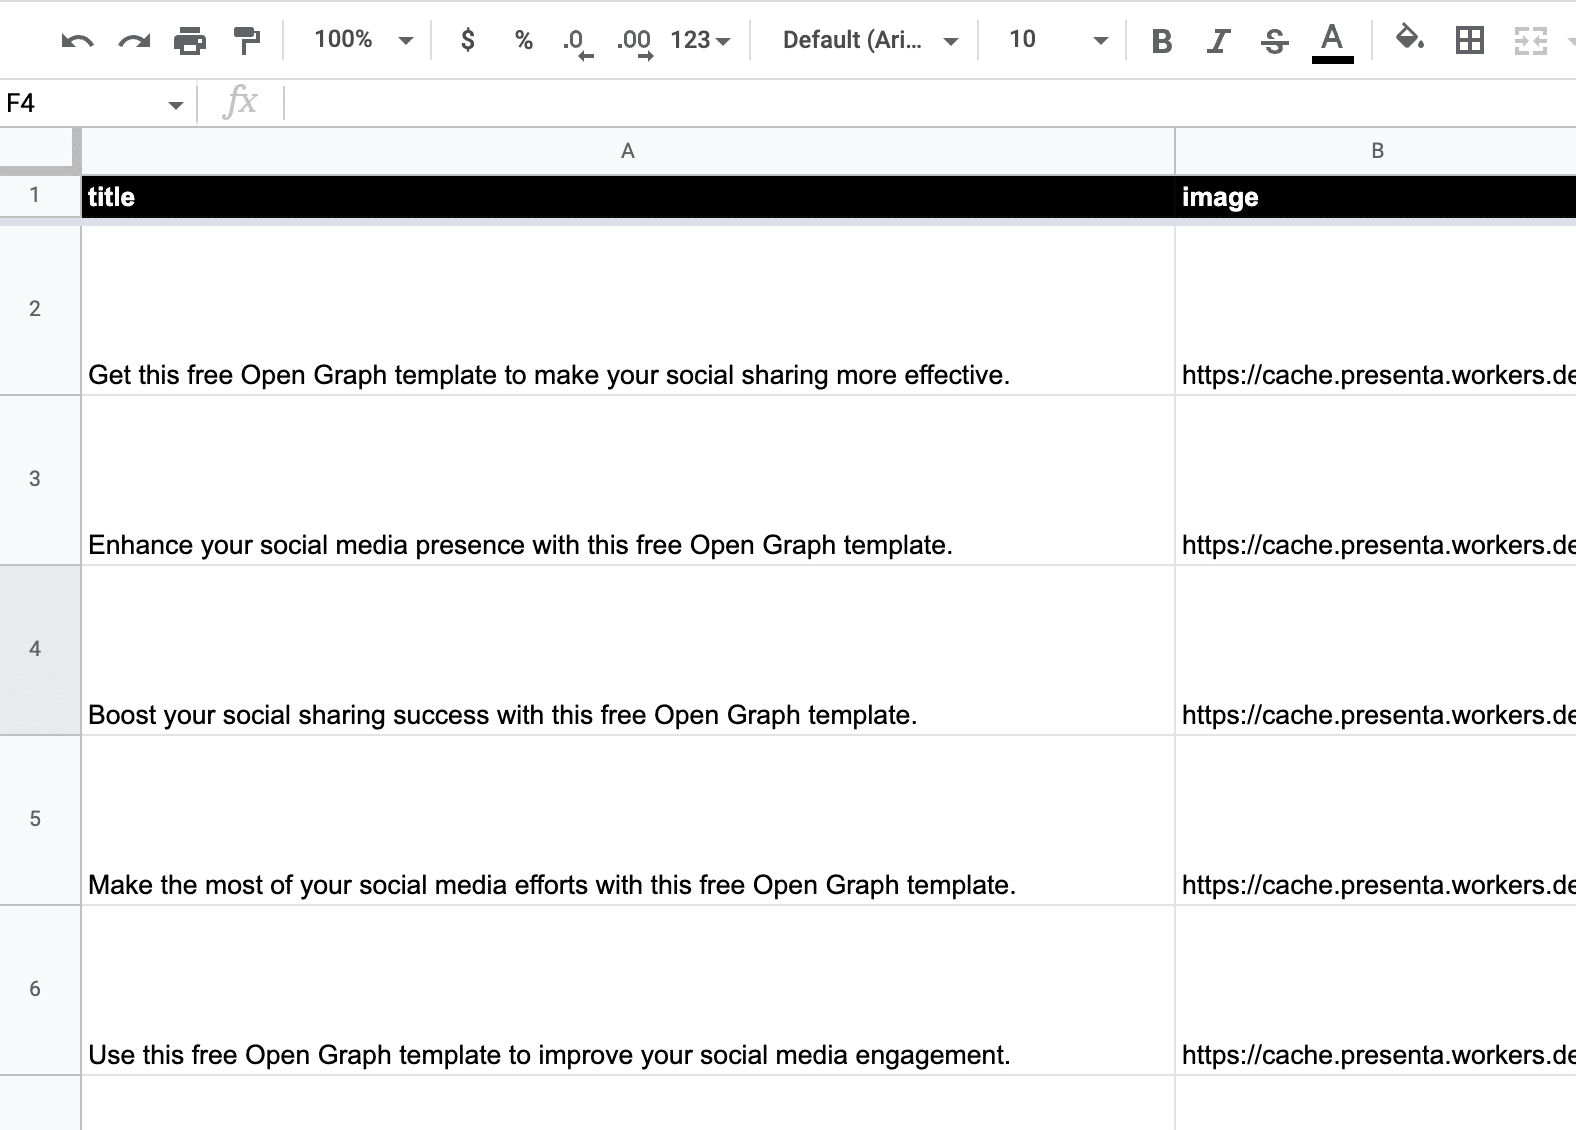Click the cache.presenta URL in row 6
1576x1130 pixels.
click(1378, 1055)
